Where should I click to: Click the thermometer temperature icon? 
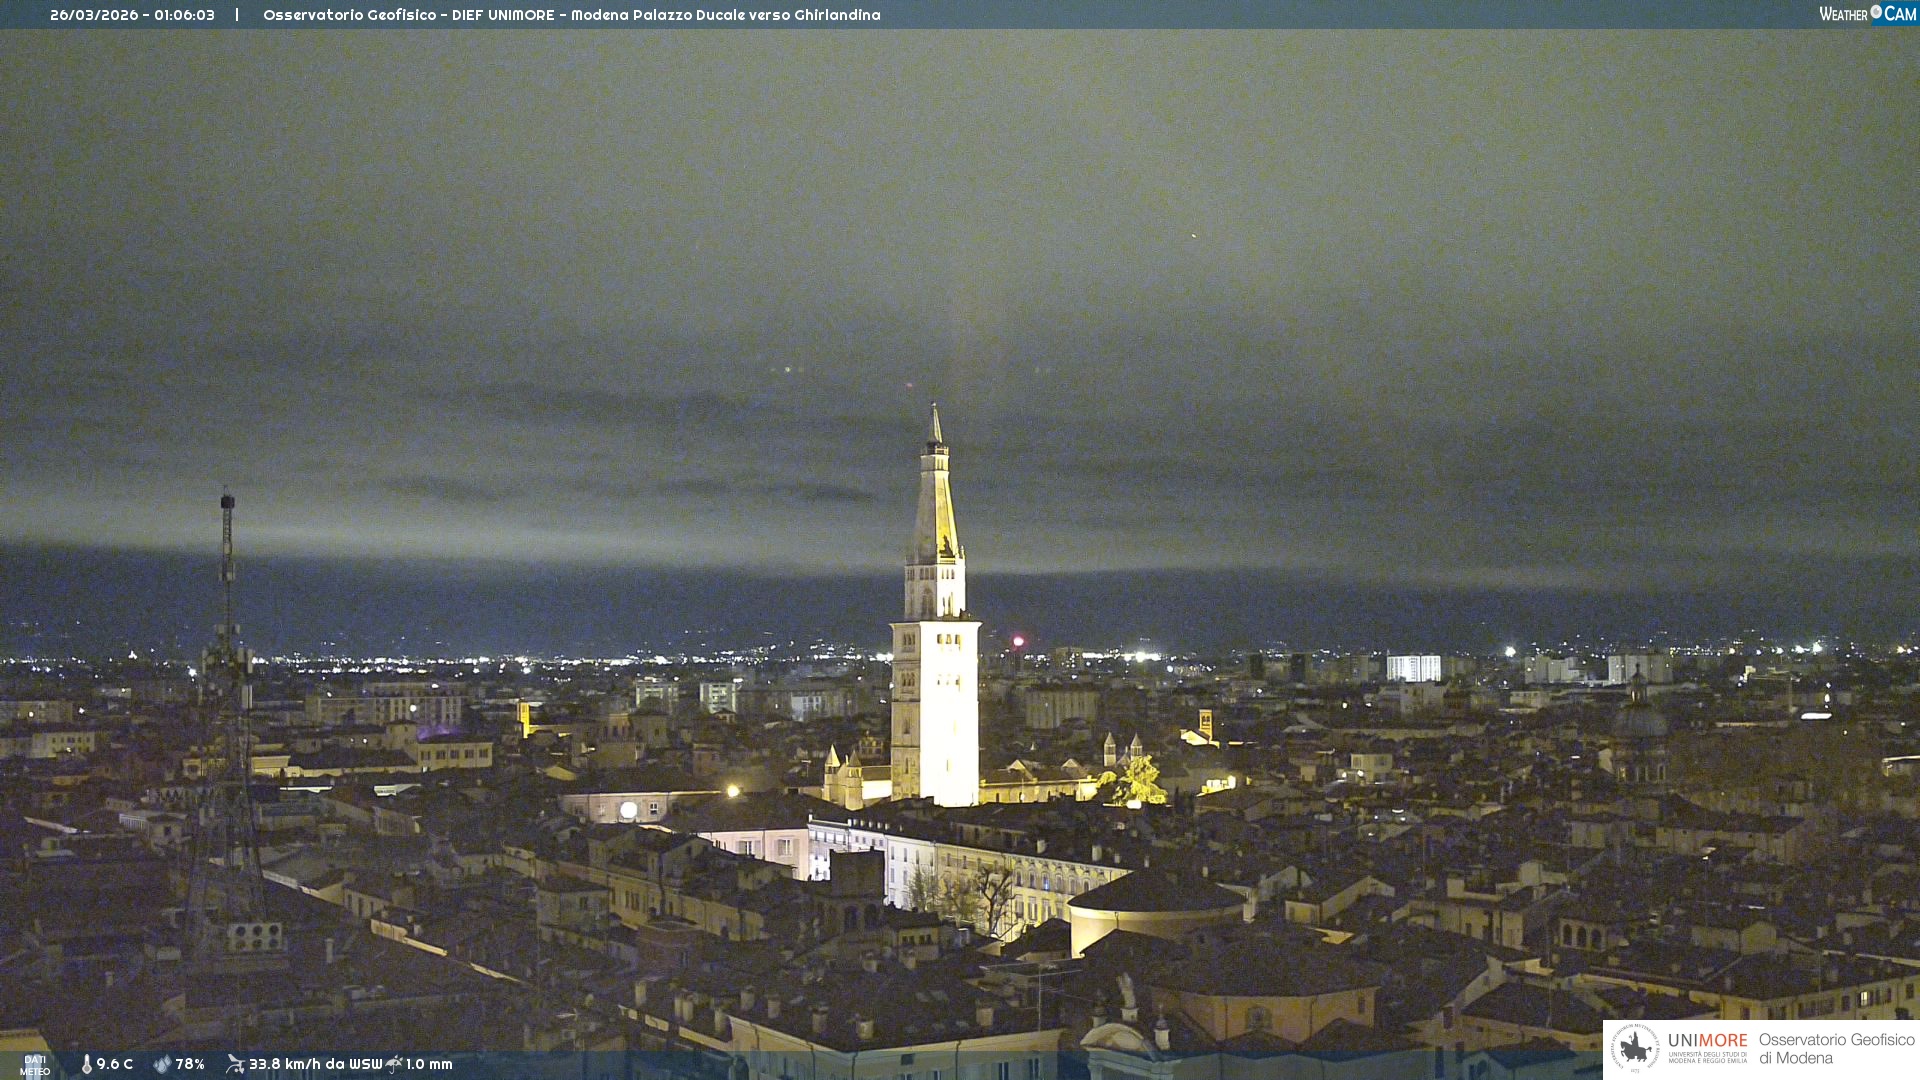click(86, 1064)
